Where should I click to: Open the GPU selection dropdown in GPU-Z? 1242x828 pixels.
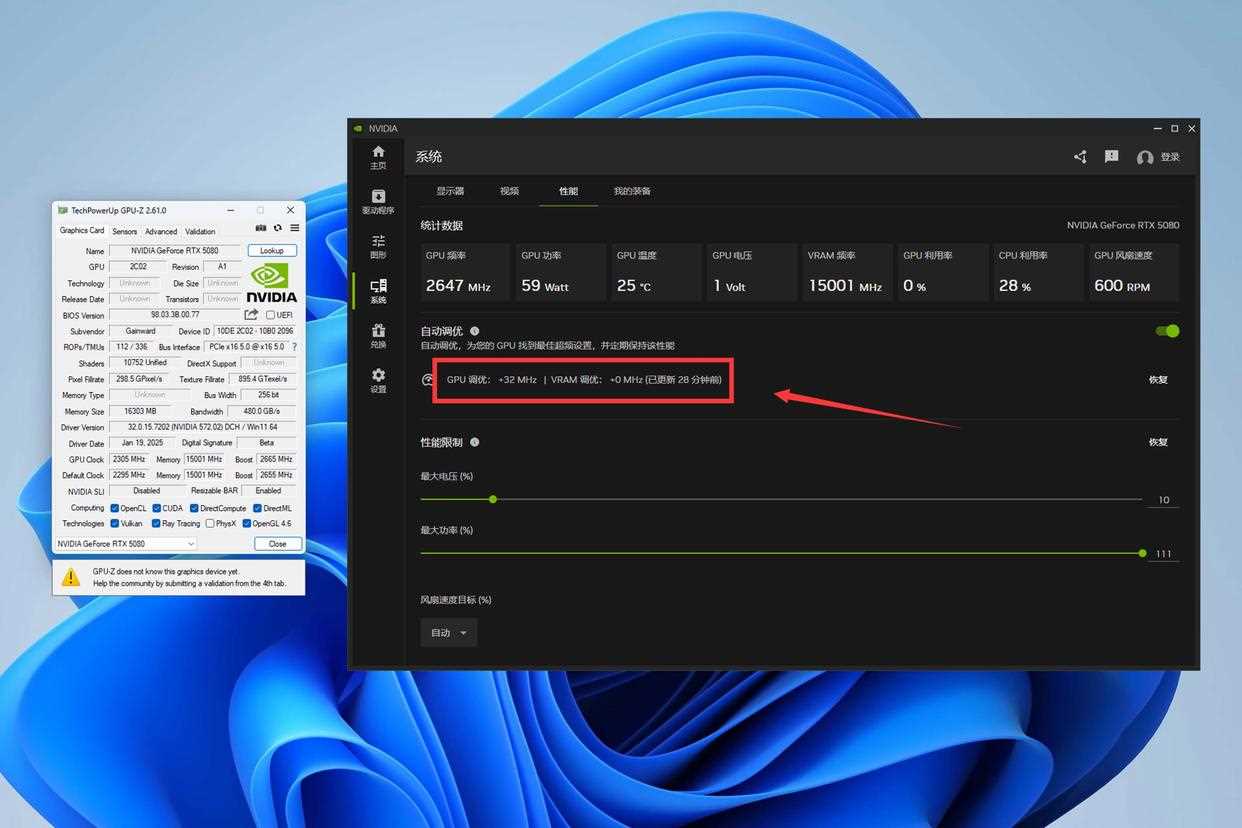click(x=126, y=544)
